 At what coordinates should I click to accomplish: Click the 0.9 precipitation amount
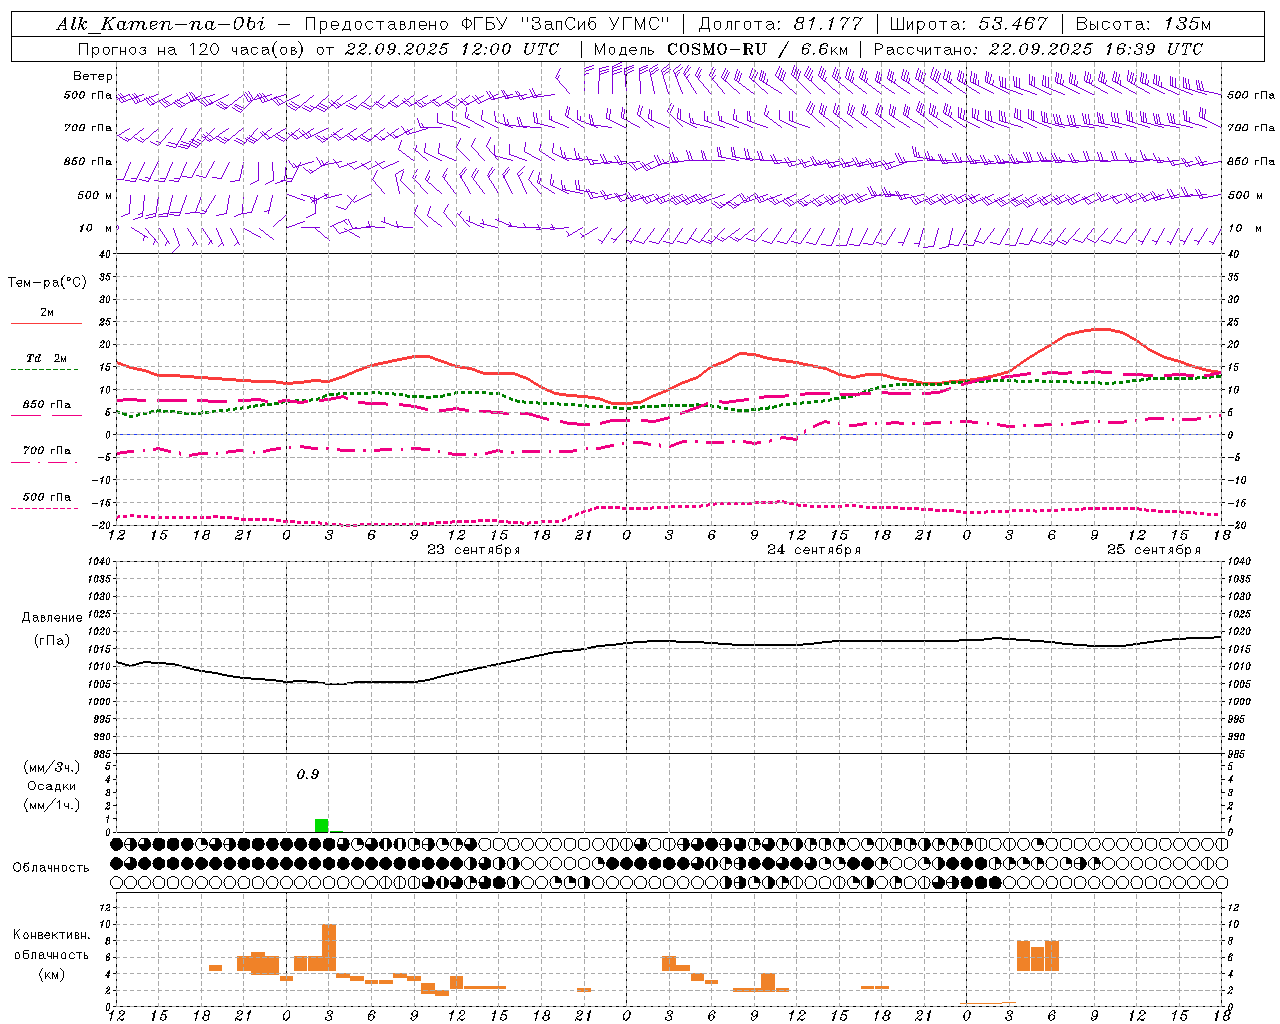[x=308, y=775]
